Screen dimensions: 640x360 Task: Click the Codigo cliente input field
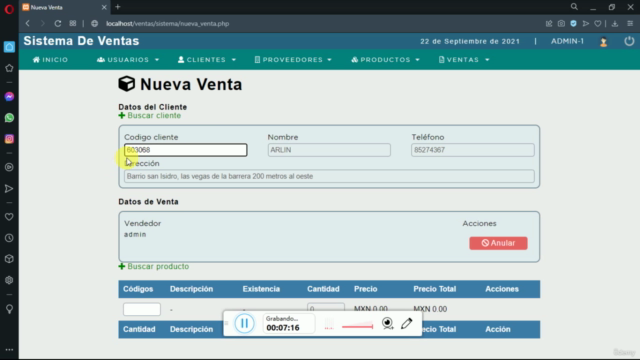coord(186,150)
